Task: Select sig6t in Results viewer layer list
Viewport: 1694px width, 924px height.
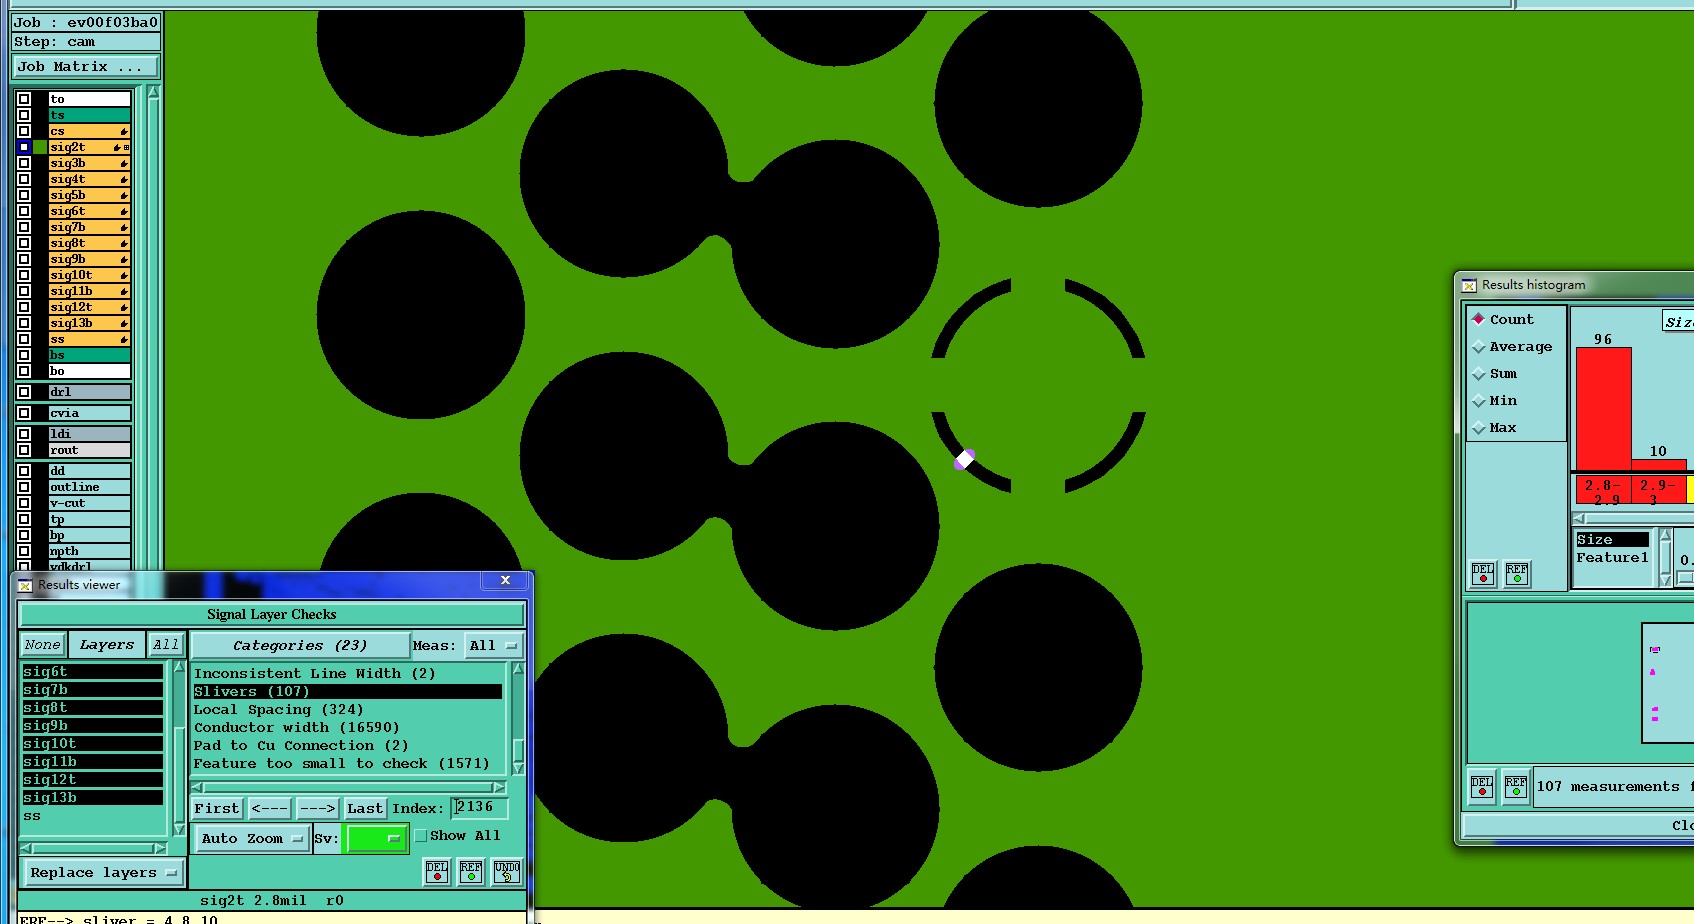Action: [92, 672]
